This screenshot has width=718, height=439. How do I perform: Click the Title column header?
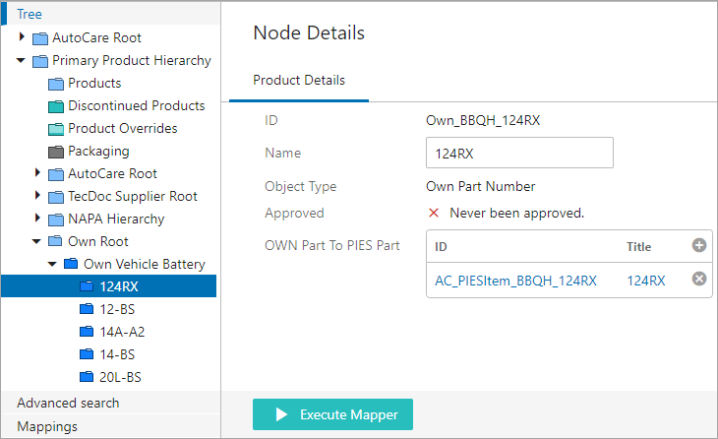click(638, 247)
